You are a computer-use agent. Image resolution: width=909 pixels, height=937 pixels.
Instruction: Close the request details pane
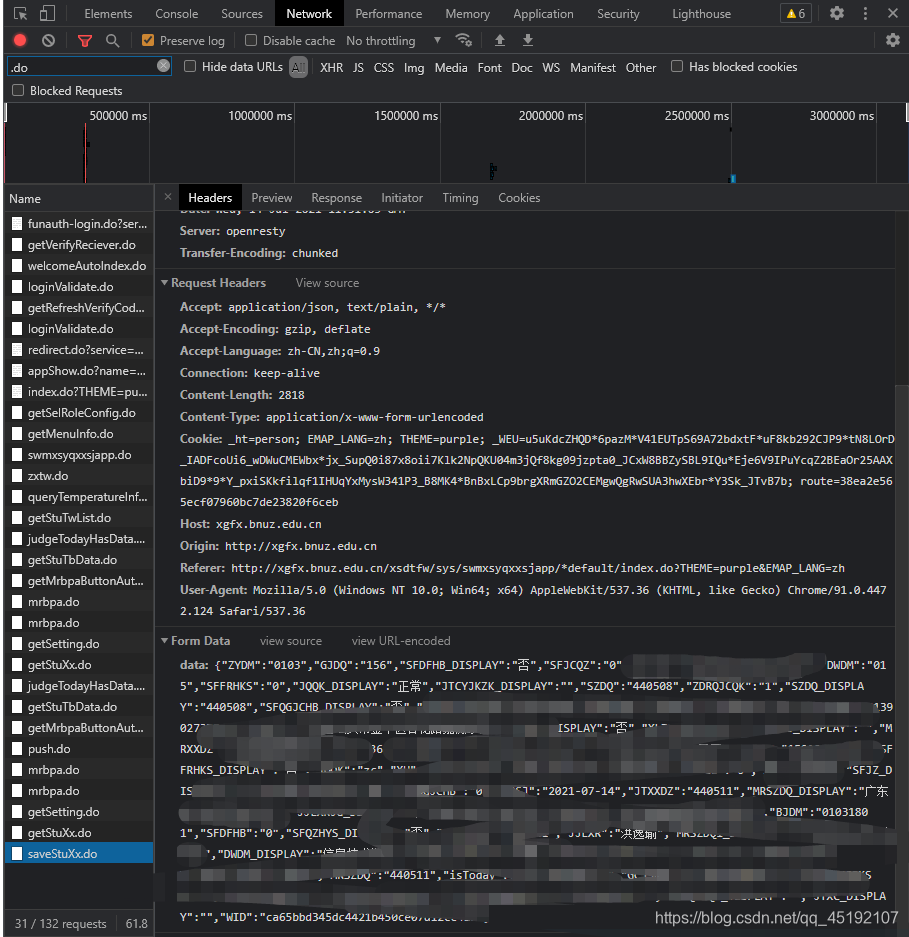[168, 197]
